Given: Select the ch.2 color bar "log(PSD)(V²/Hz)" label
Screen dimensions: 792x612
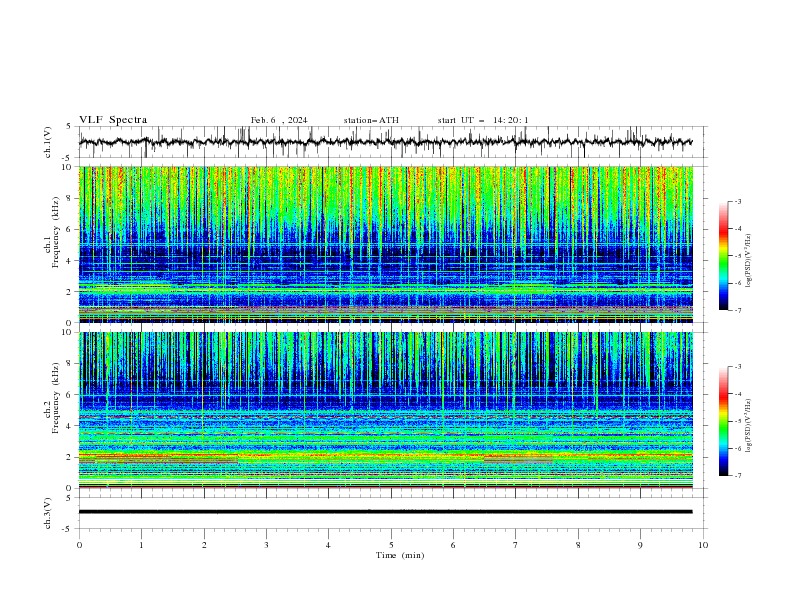Looking at the screenshot, I should 749,426.
